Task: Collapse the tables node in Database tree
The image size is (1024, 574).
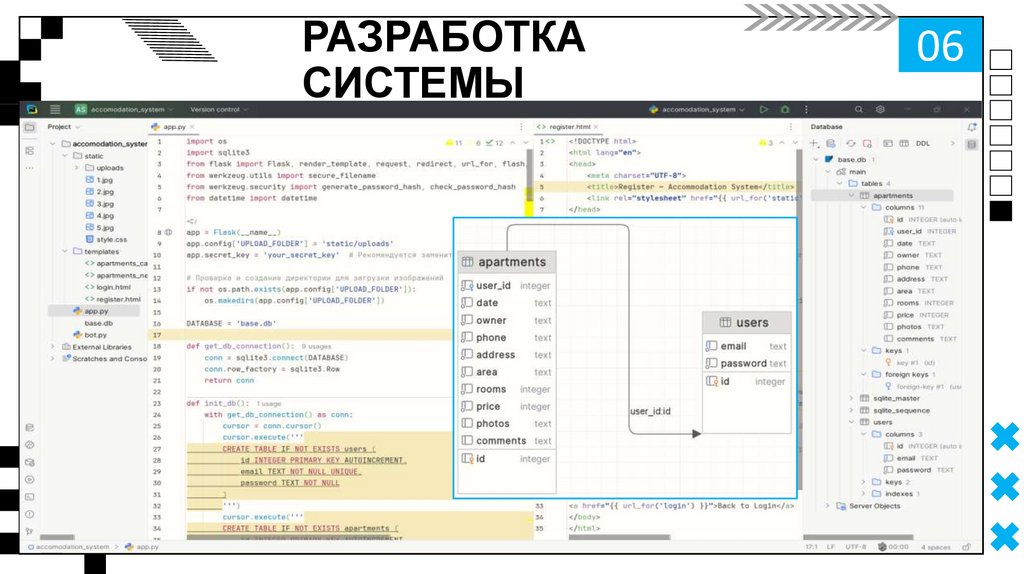Action: coord(840,183)
